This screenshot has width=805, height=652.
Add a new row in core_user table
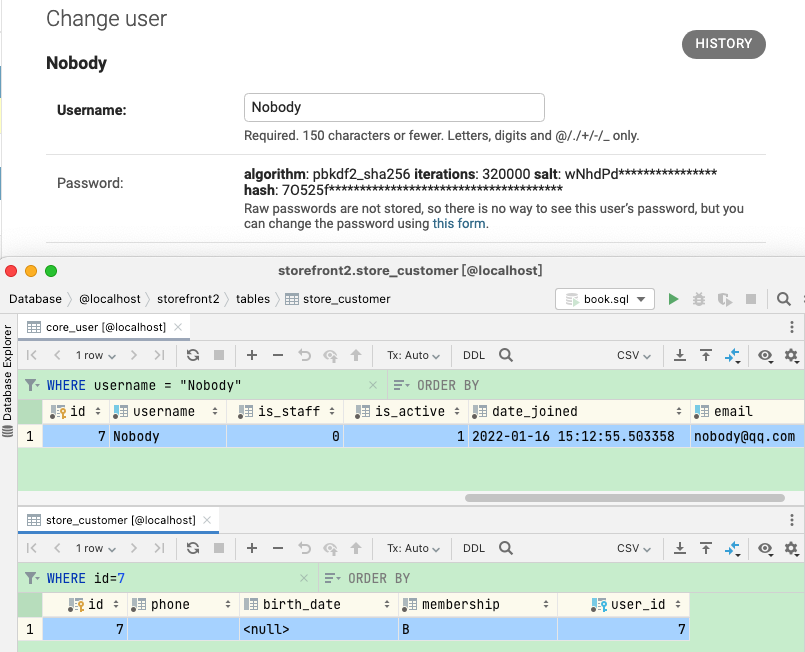click(252, 355)
